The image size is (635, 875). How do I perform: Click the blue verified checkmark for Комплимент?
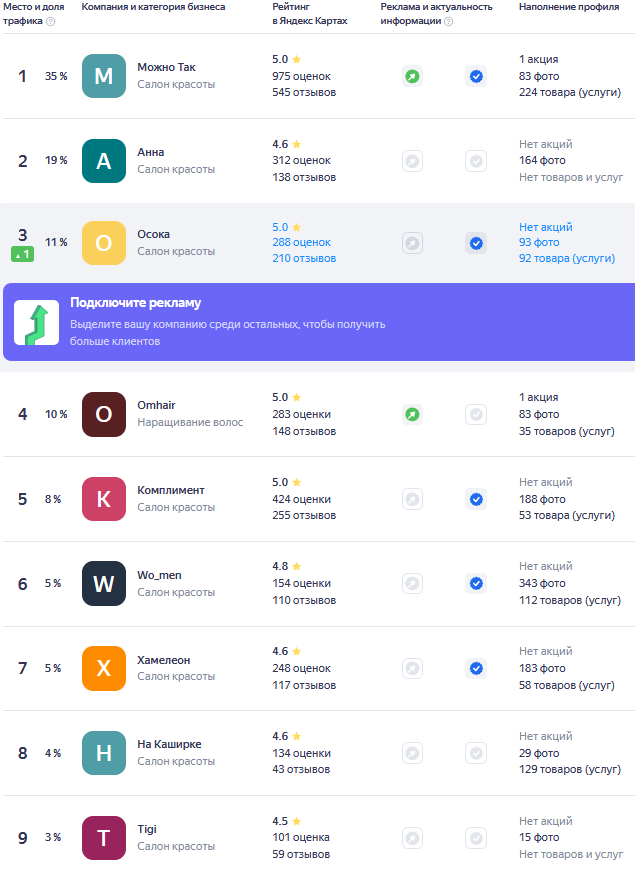tap(476, 499)
